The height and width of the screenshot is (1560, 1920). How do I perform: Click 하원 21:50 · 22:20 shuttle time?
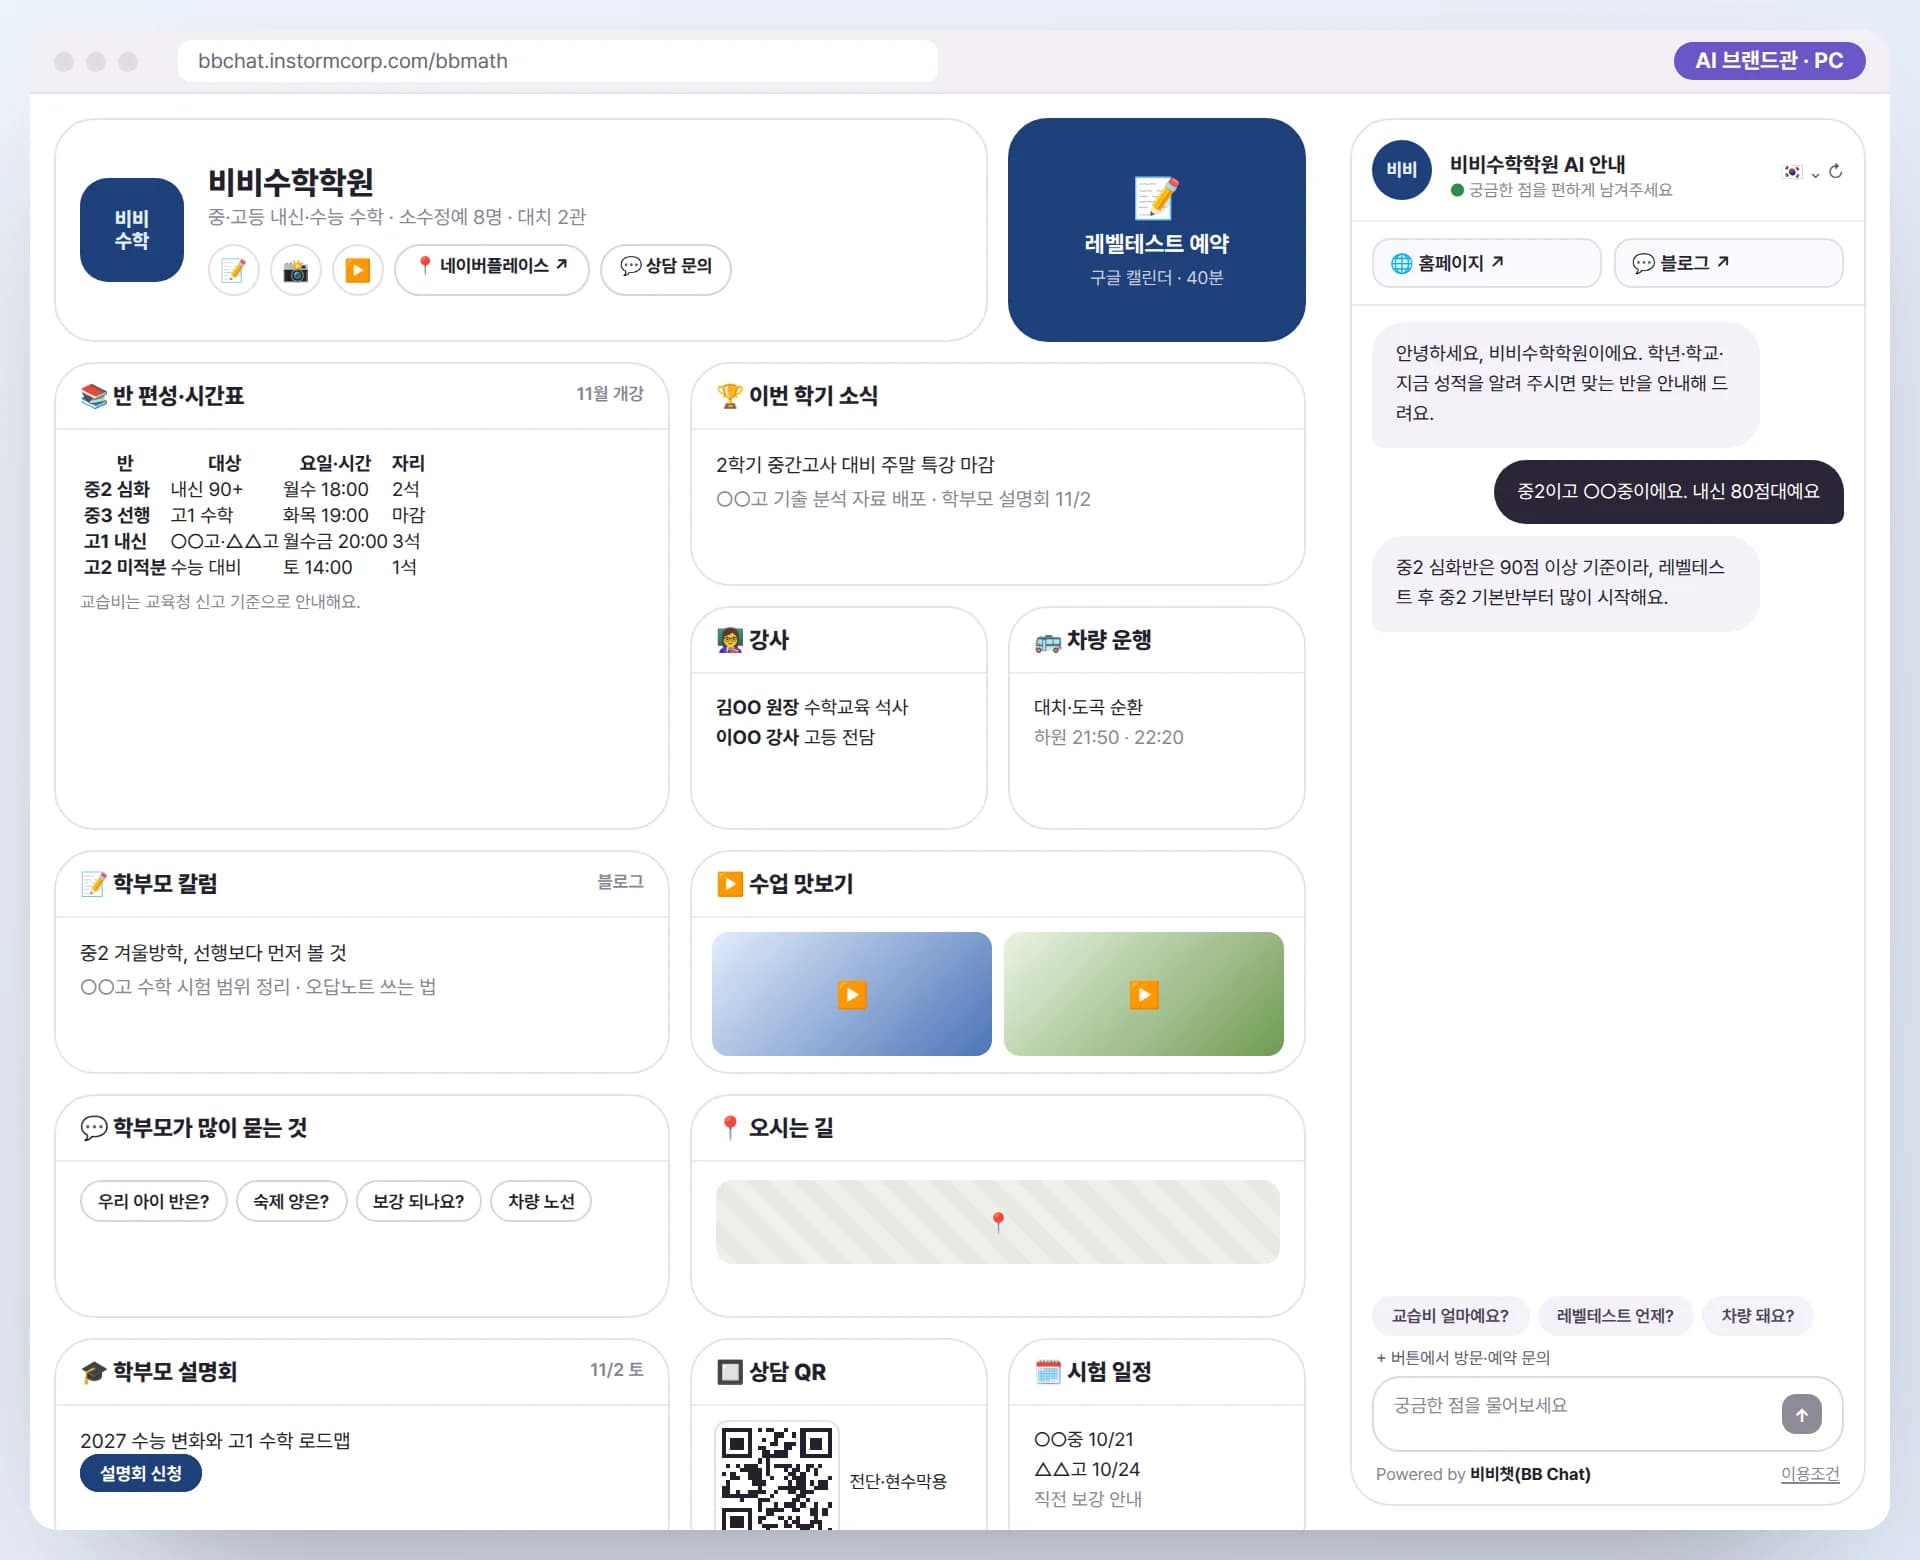pos(1108,737)
